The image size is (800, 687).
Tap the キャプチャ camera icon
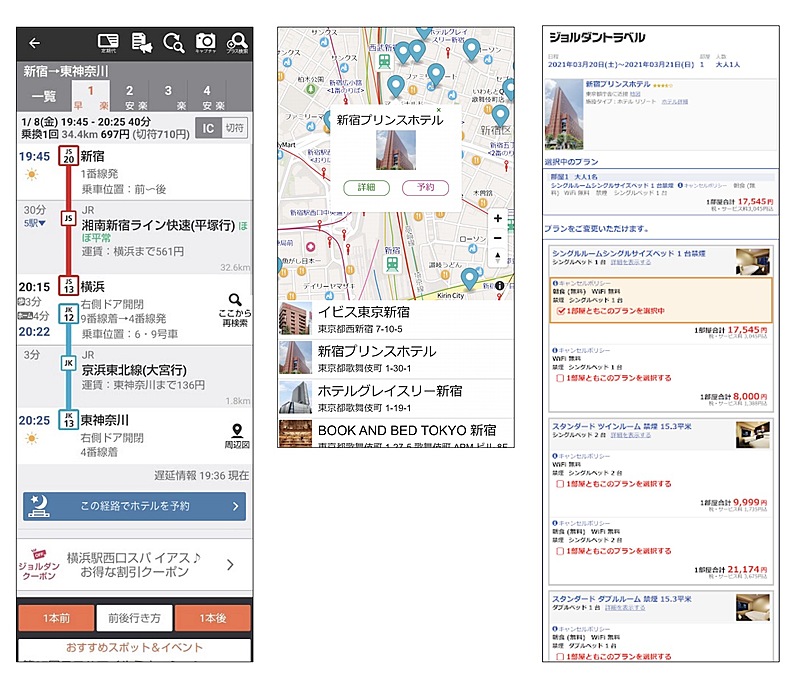206,43
